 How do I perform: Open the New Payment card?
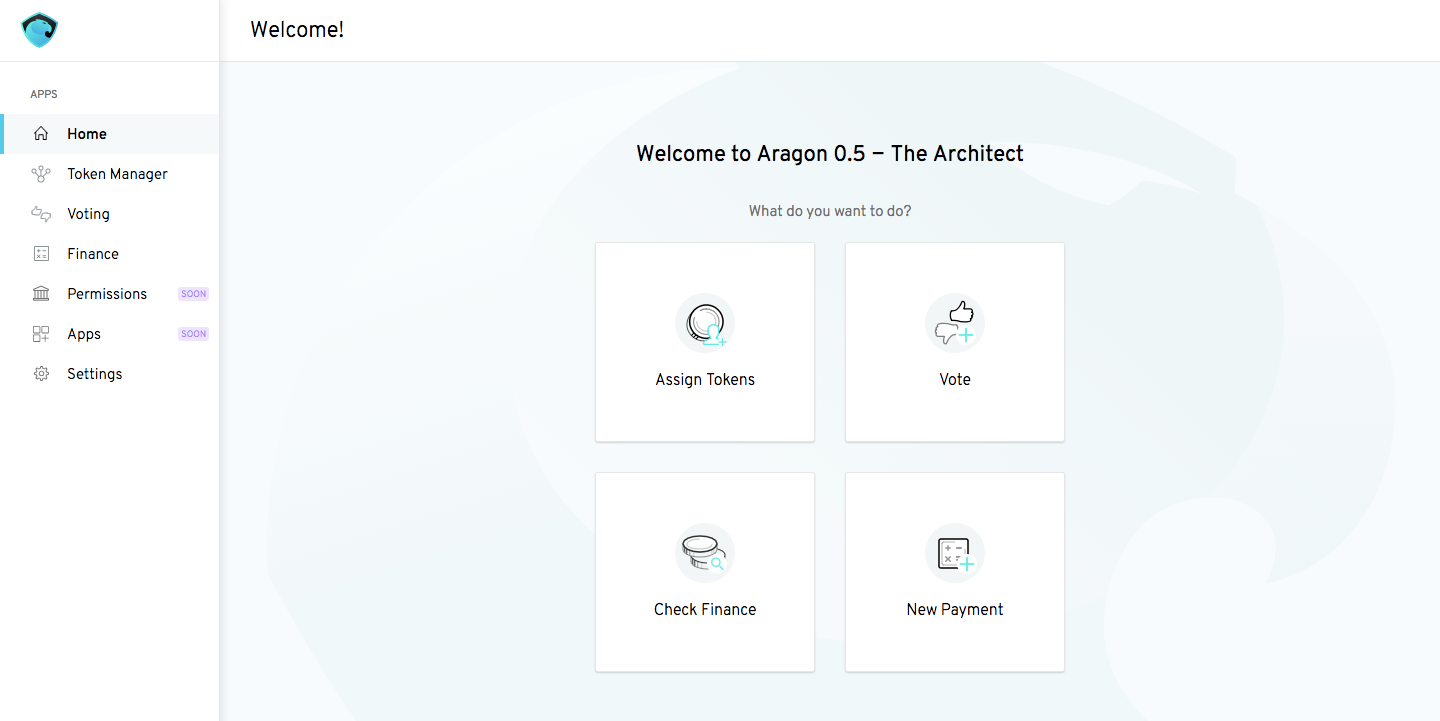[x=955, y=572]
